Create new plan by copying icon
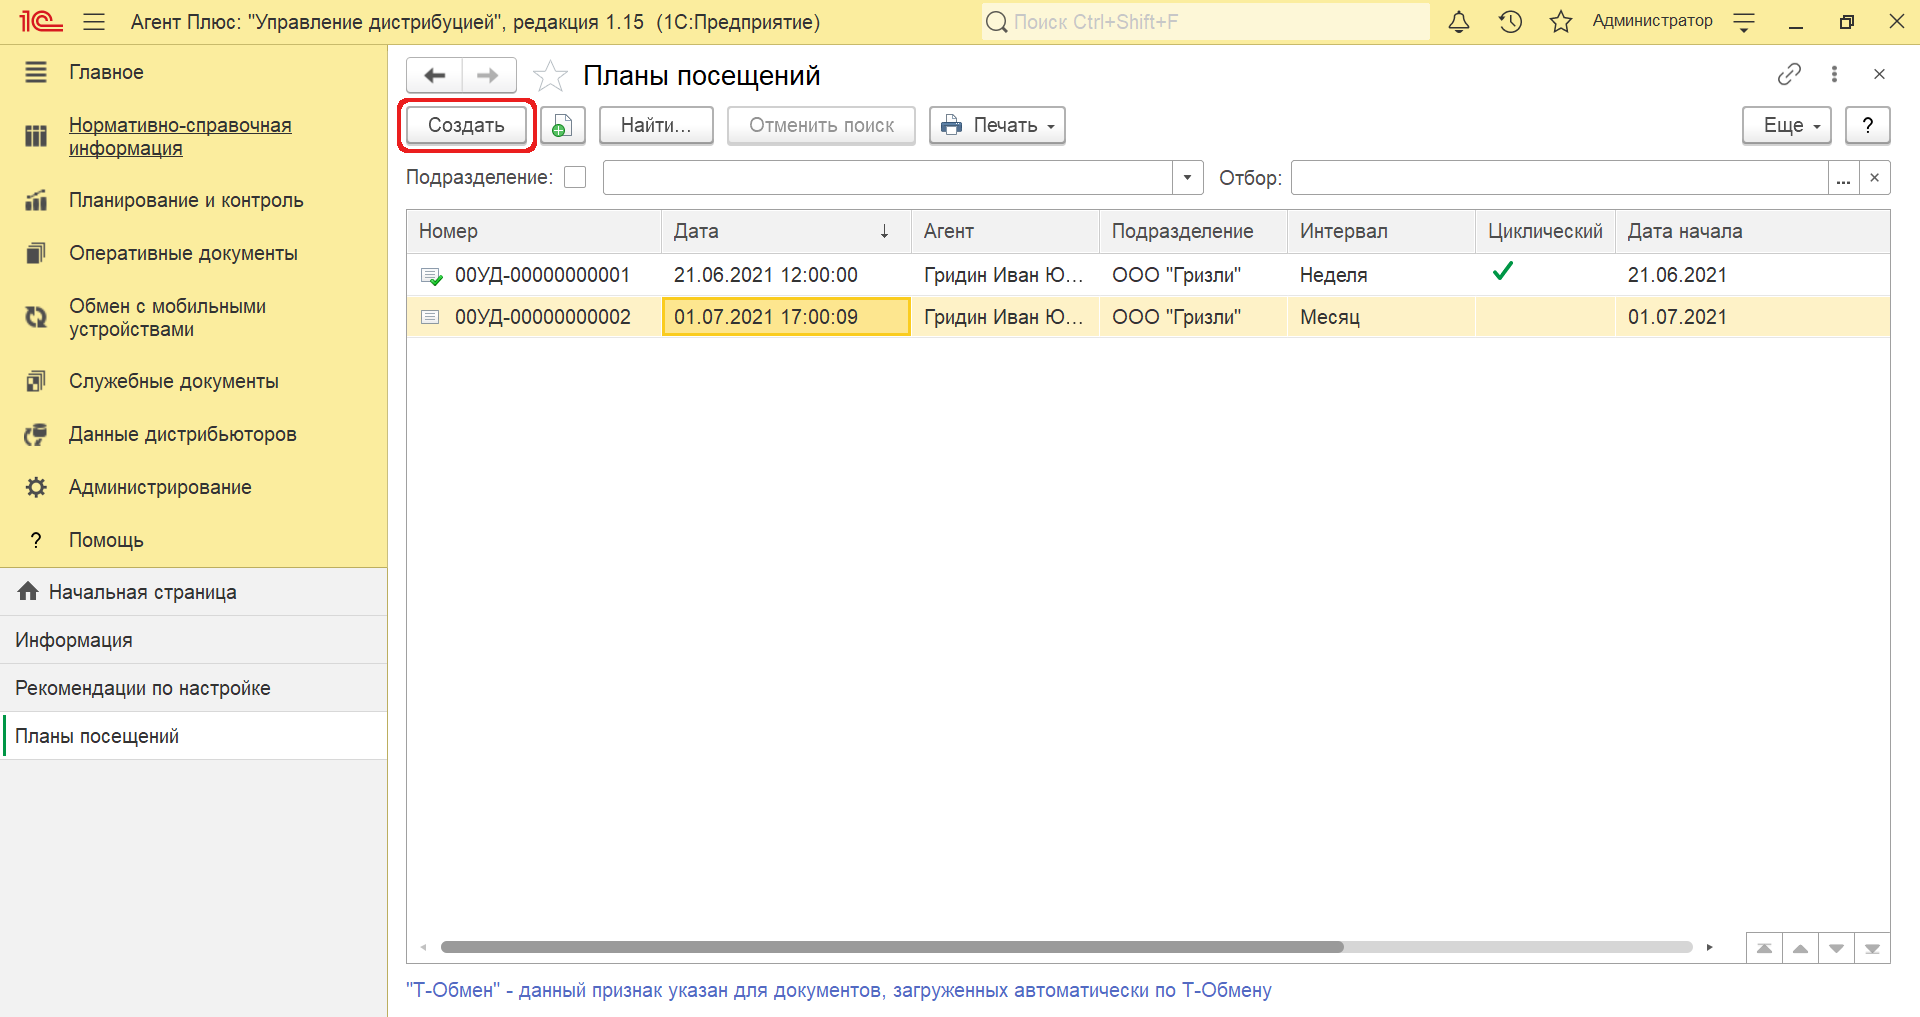This screenshot has width=1920, height=1017. 562,126
